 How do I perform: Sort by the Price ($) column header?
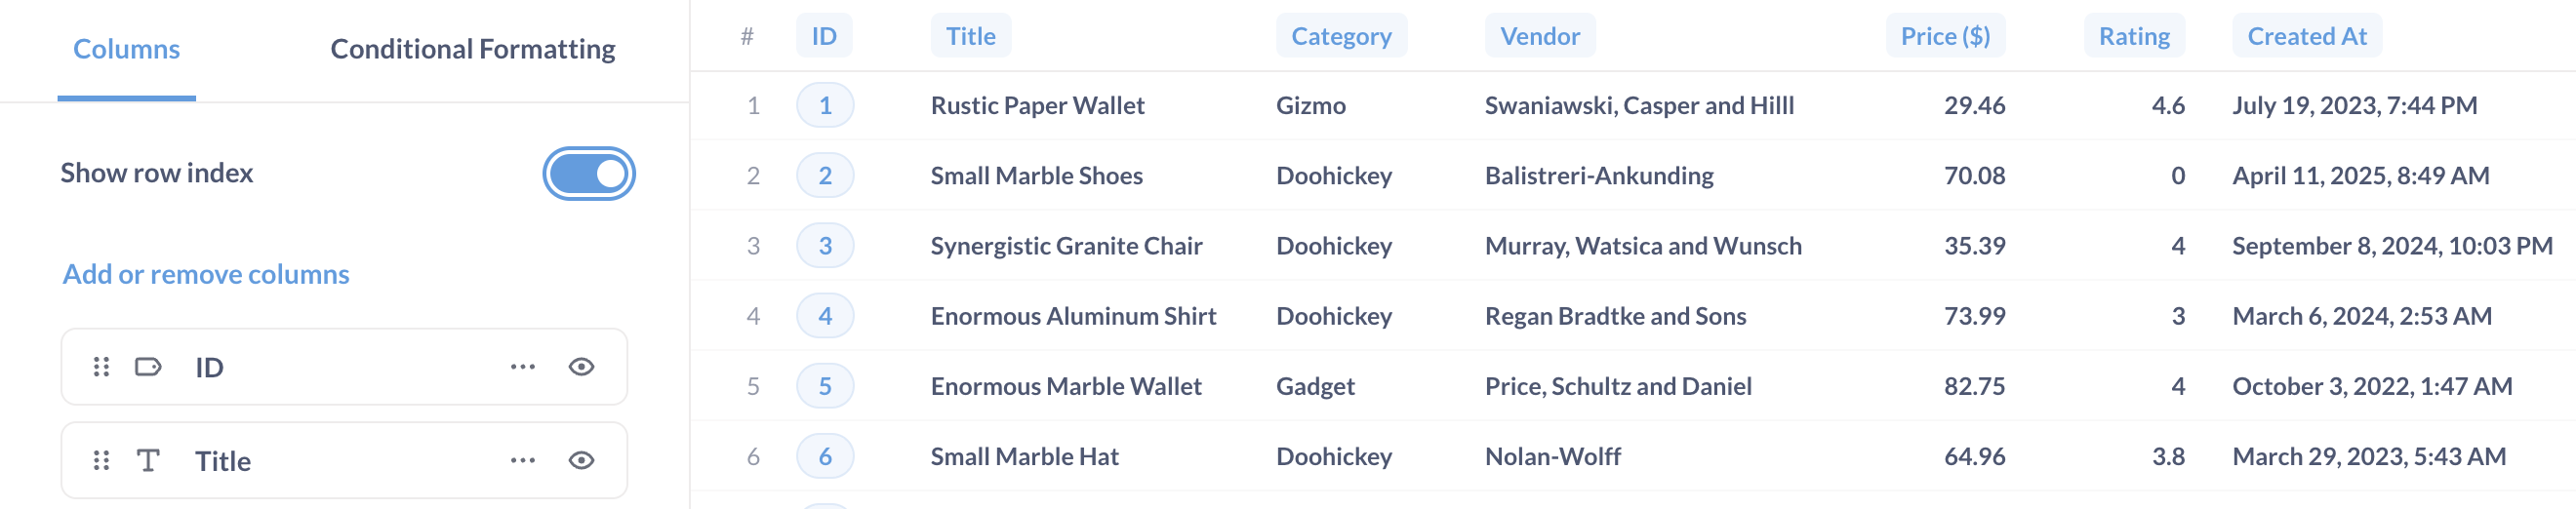point(1944,36)
